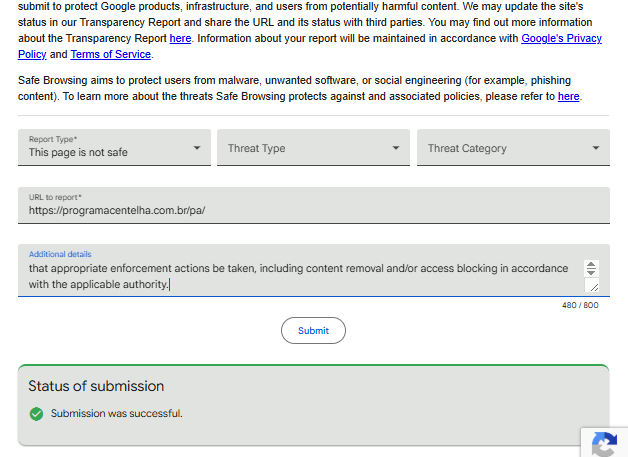Submit the report form
The height and width of the screenshot is (457, 628).
click(313, 330)
